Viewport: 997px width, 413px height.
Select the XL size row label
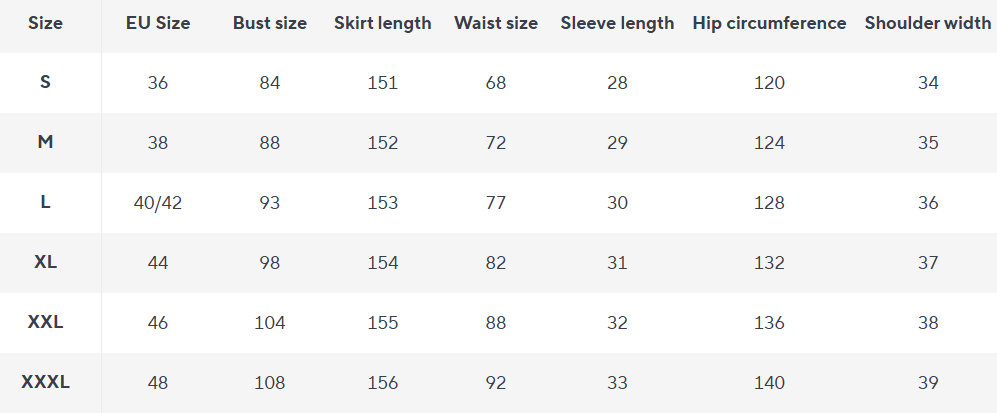(45, 263)
